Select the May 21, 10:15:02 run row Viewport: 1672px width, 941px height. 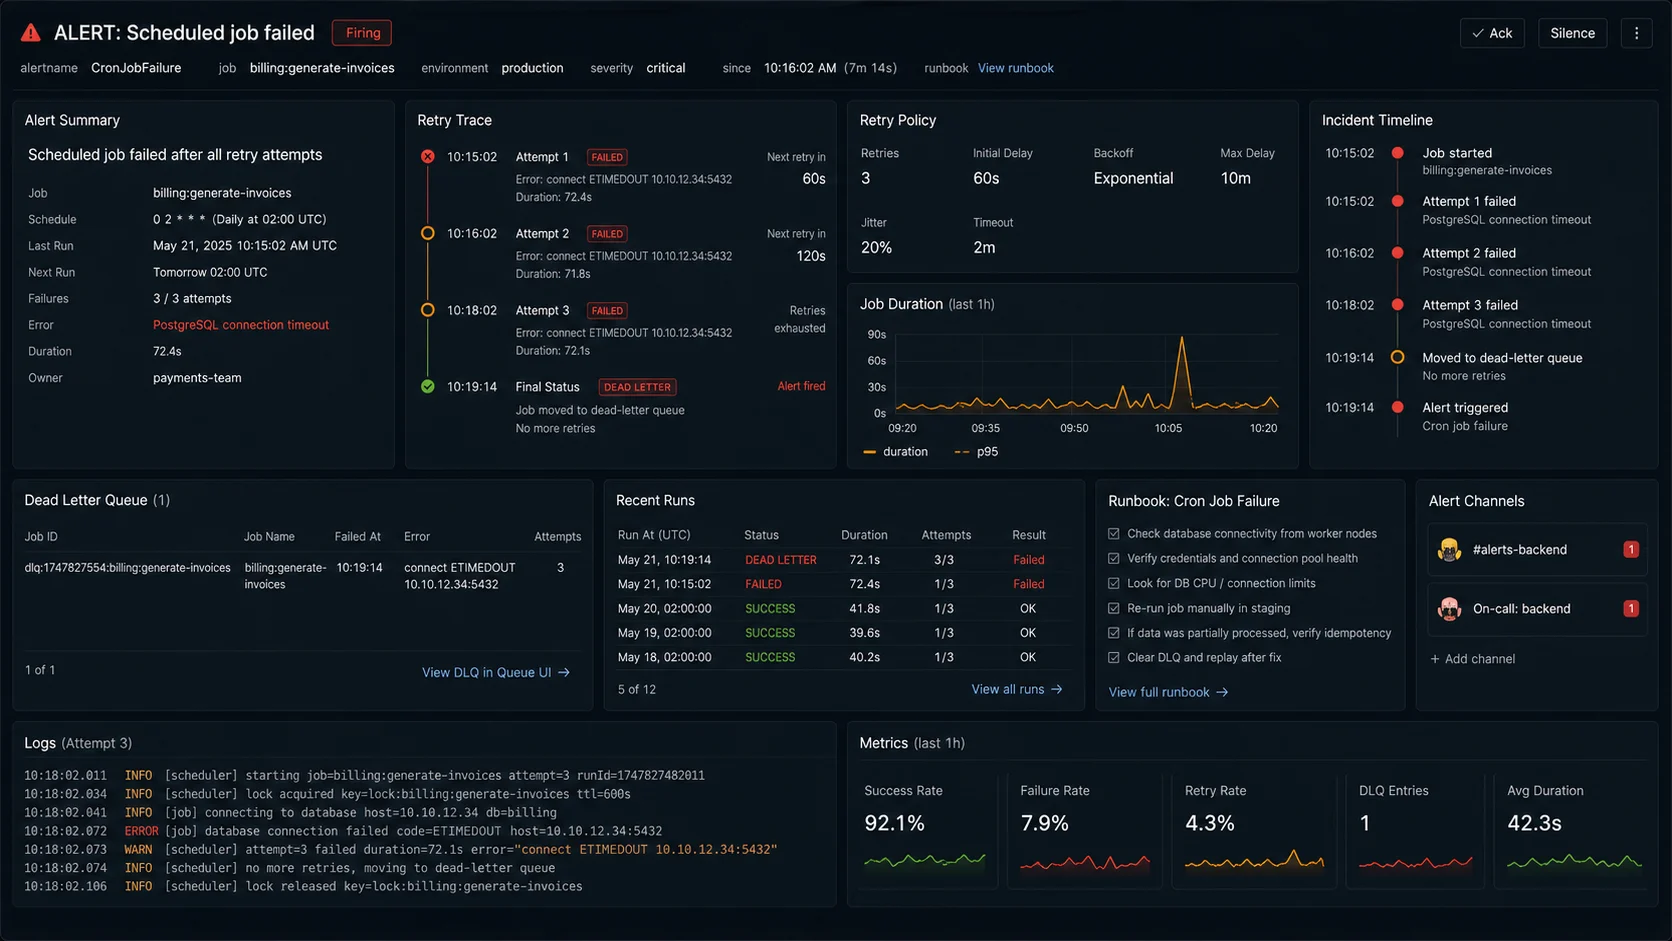[x=842, y=584]
